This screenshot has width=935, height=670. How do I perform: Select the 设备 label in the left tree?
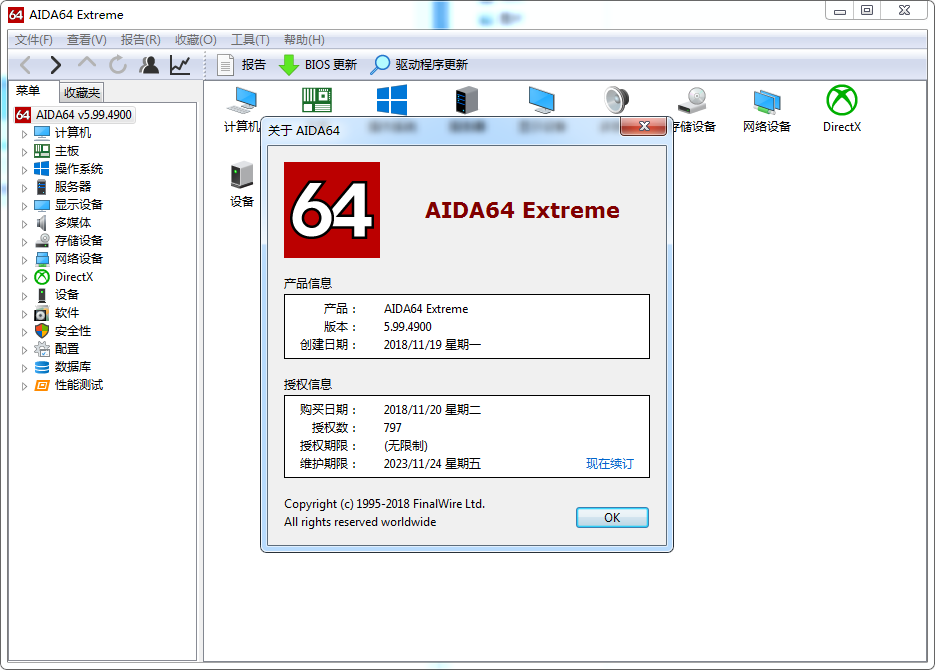[67, 295]
